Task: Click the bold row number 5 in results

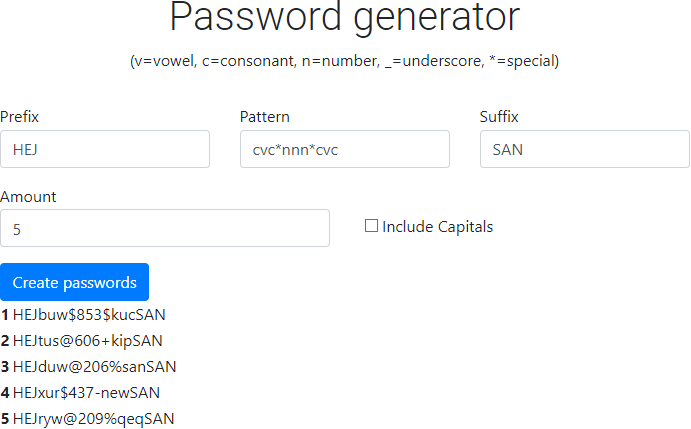Action: 5,419
